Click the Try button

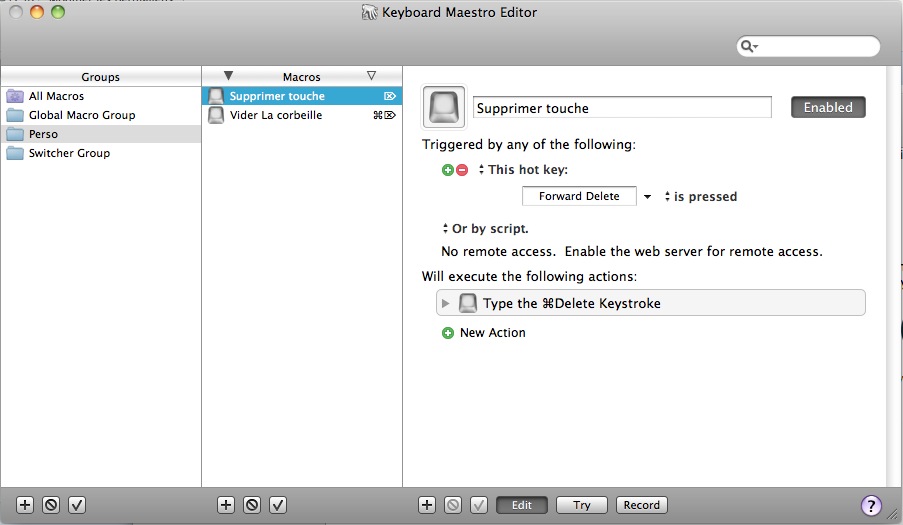pyautogui.click(x=582, y=505)
